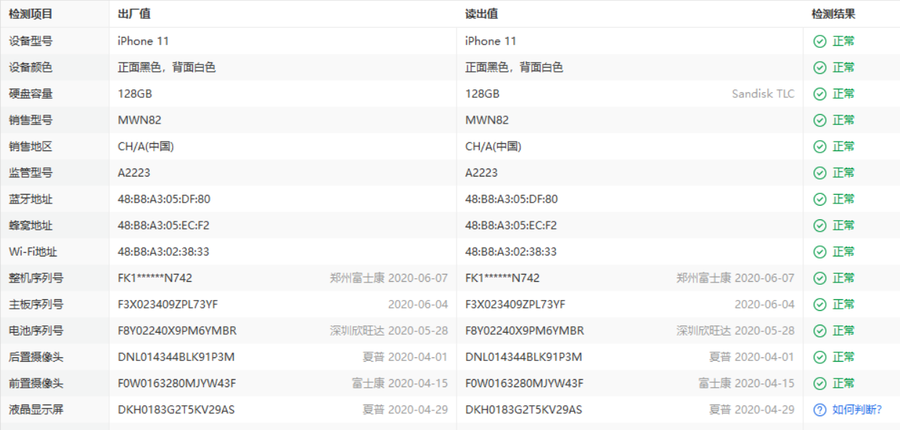
Task: Click 正常 status text in 前置摄像头 row
Action: click(x=844, y=383)
